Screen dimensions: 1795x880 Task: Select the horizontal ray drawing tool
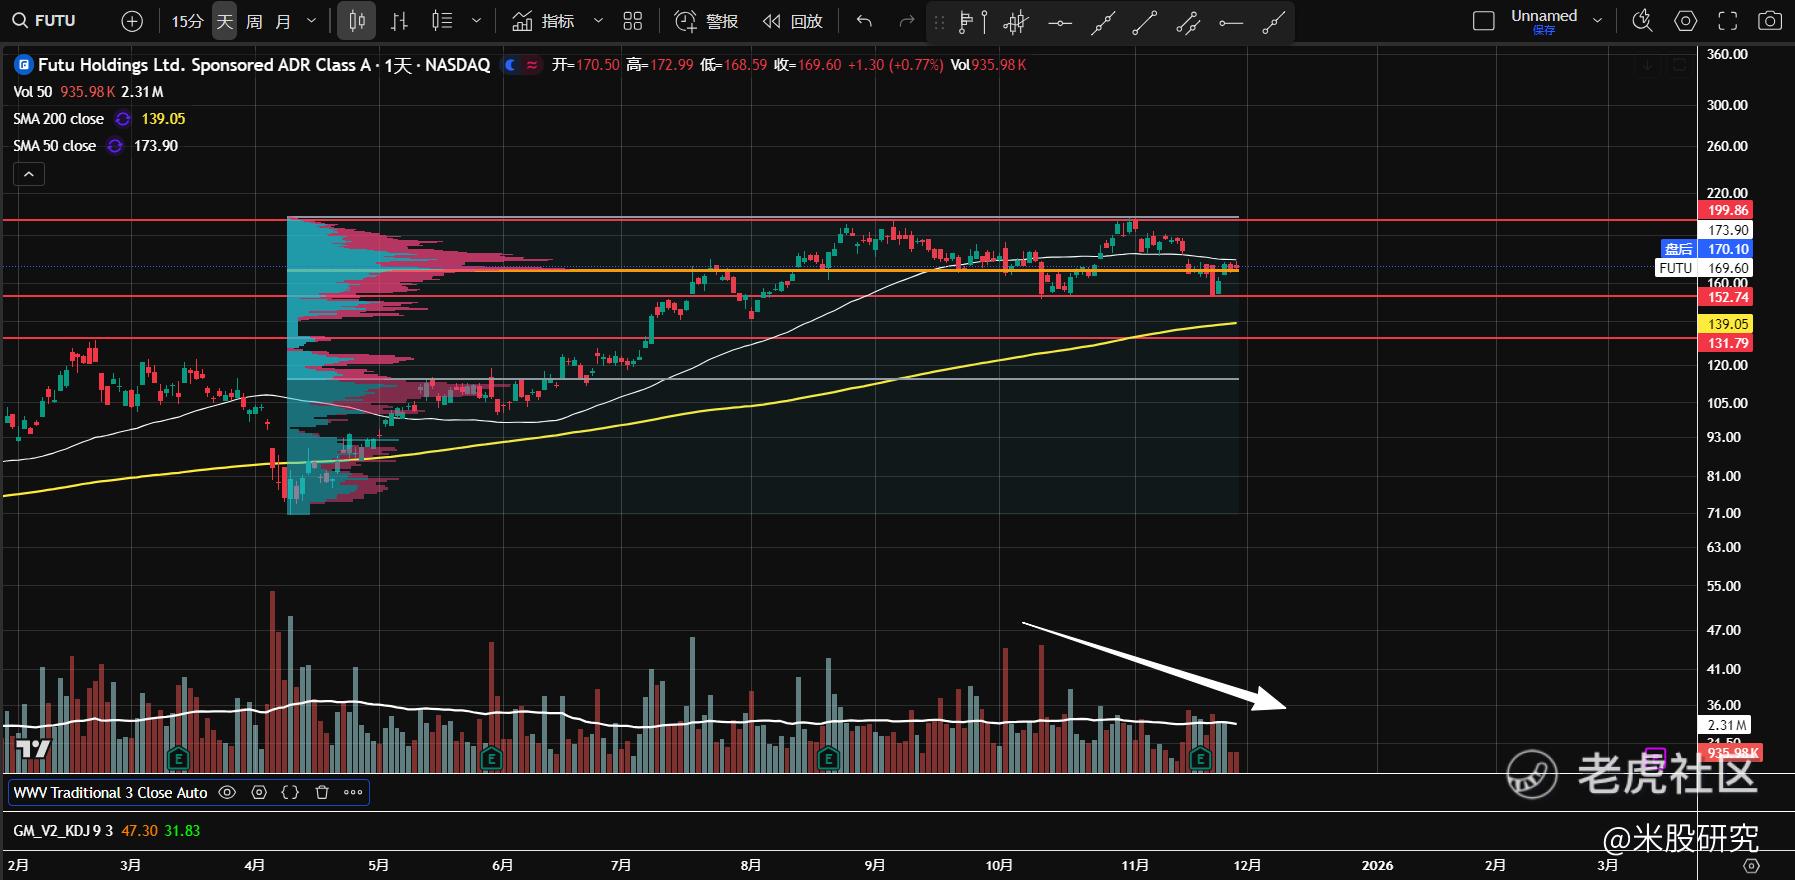[x=1231, y=21]
